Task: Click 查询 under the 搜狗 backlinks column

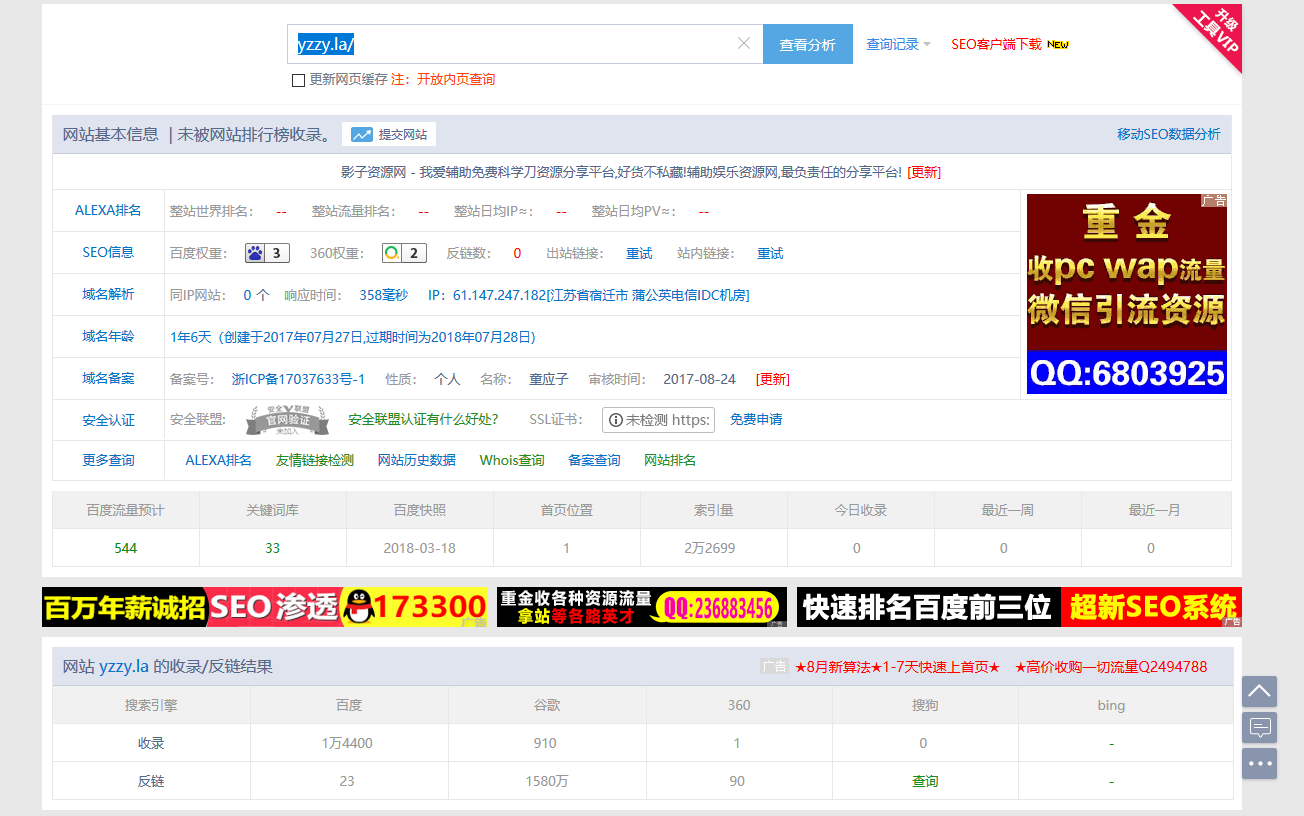Action: click(x=924, y=781)
